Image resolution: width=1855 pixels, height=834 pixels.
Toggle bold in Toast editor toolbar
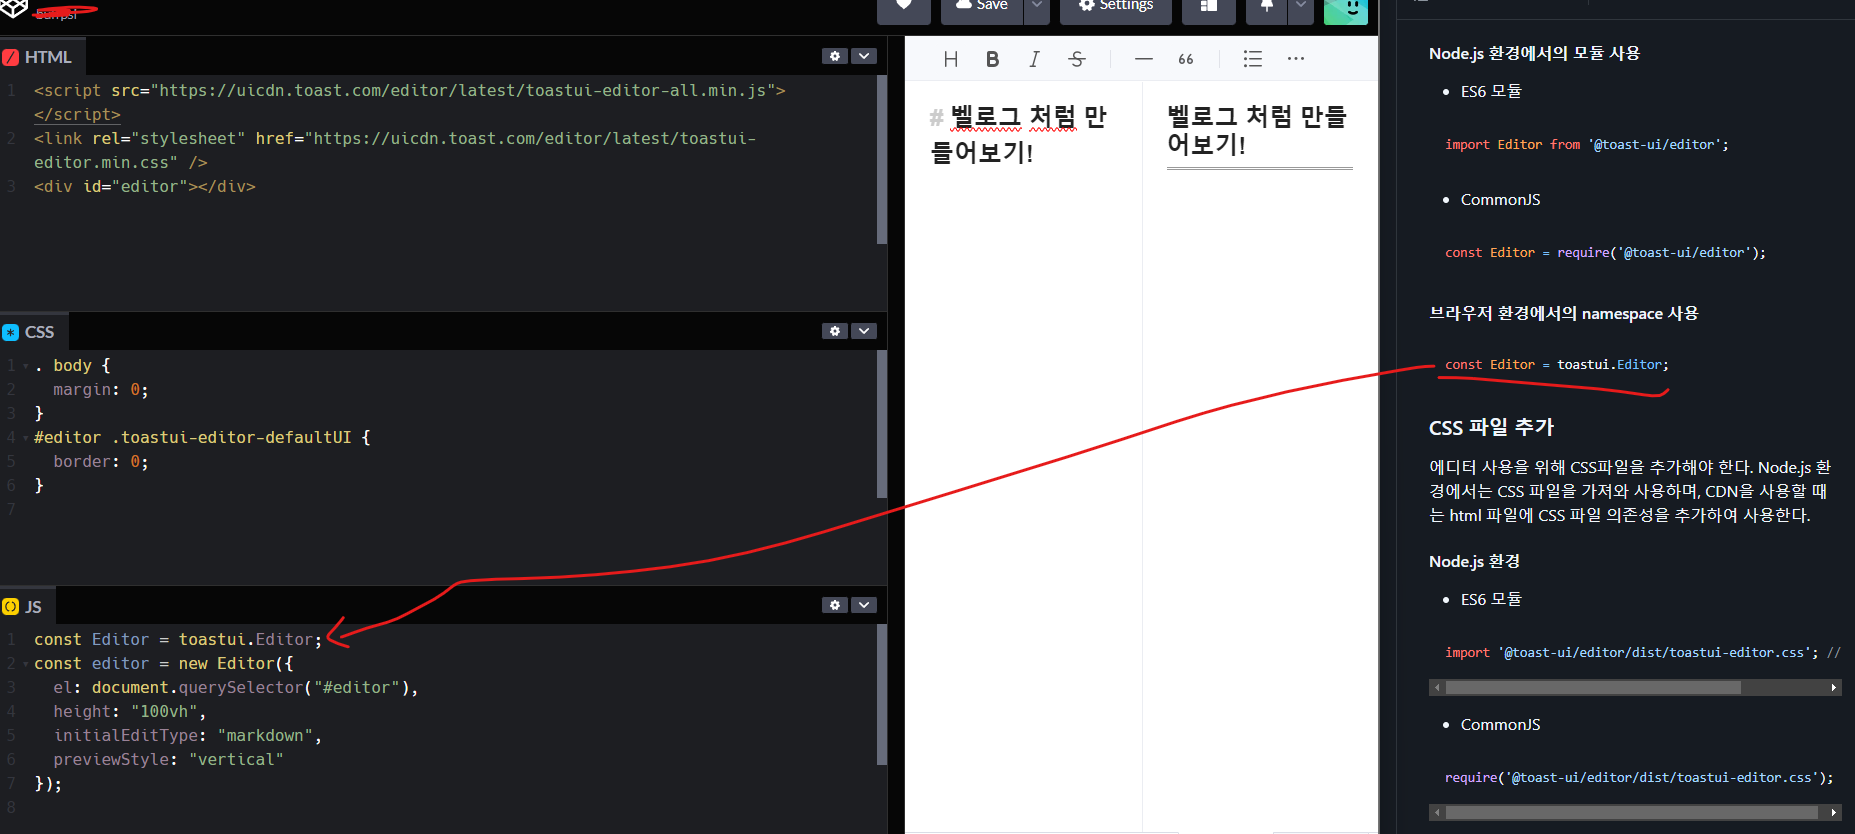tap(992, 59)
